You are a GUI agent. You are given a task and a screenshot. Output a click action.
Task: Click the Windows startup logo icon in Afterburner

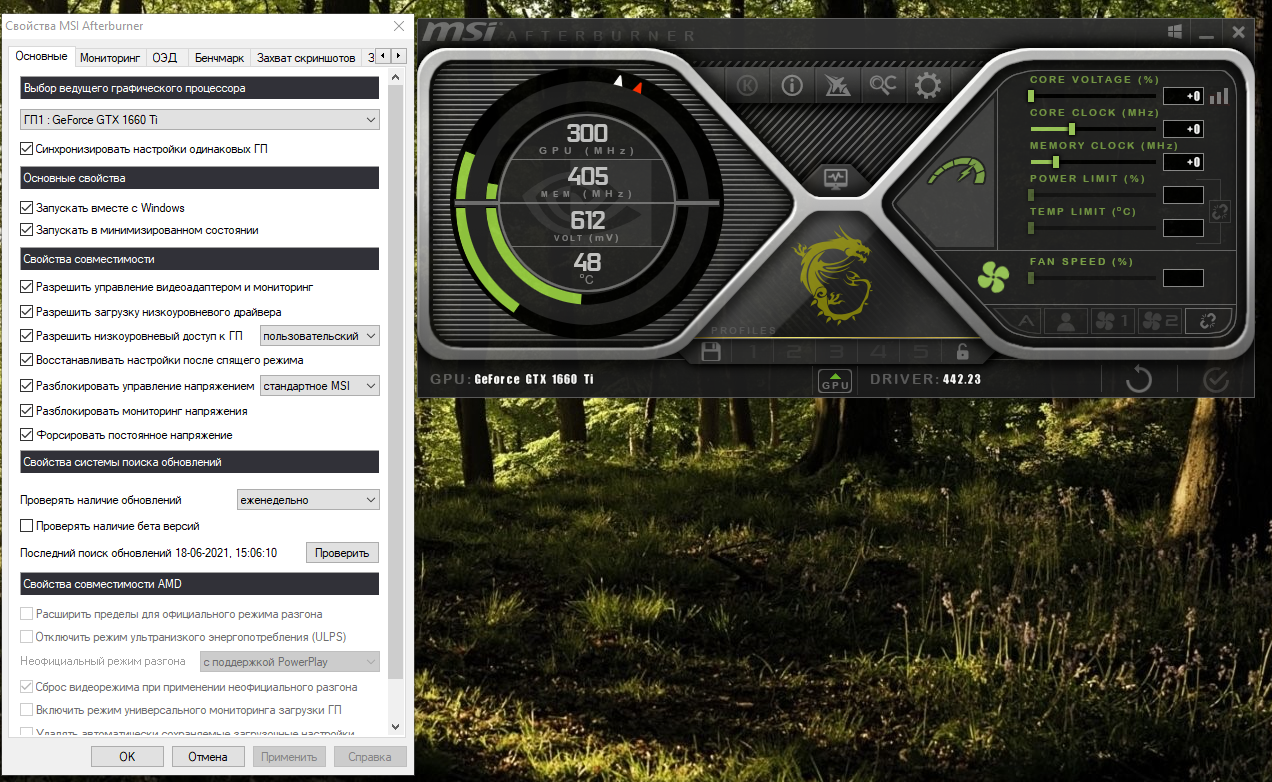(1174, 32)
